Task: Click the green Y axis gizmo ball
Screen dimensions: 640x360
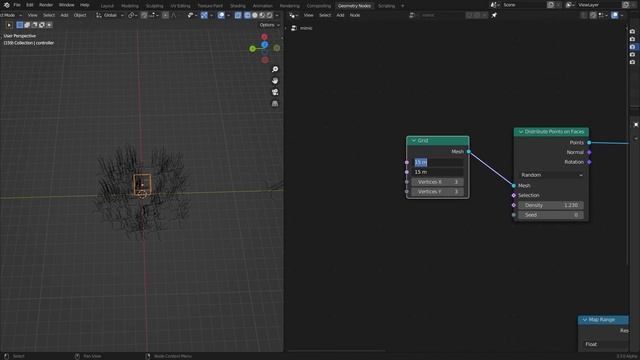Action: coord(253,49)
